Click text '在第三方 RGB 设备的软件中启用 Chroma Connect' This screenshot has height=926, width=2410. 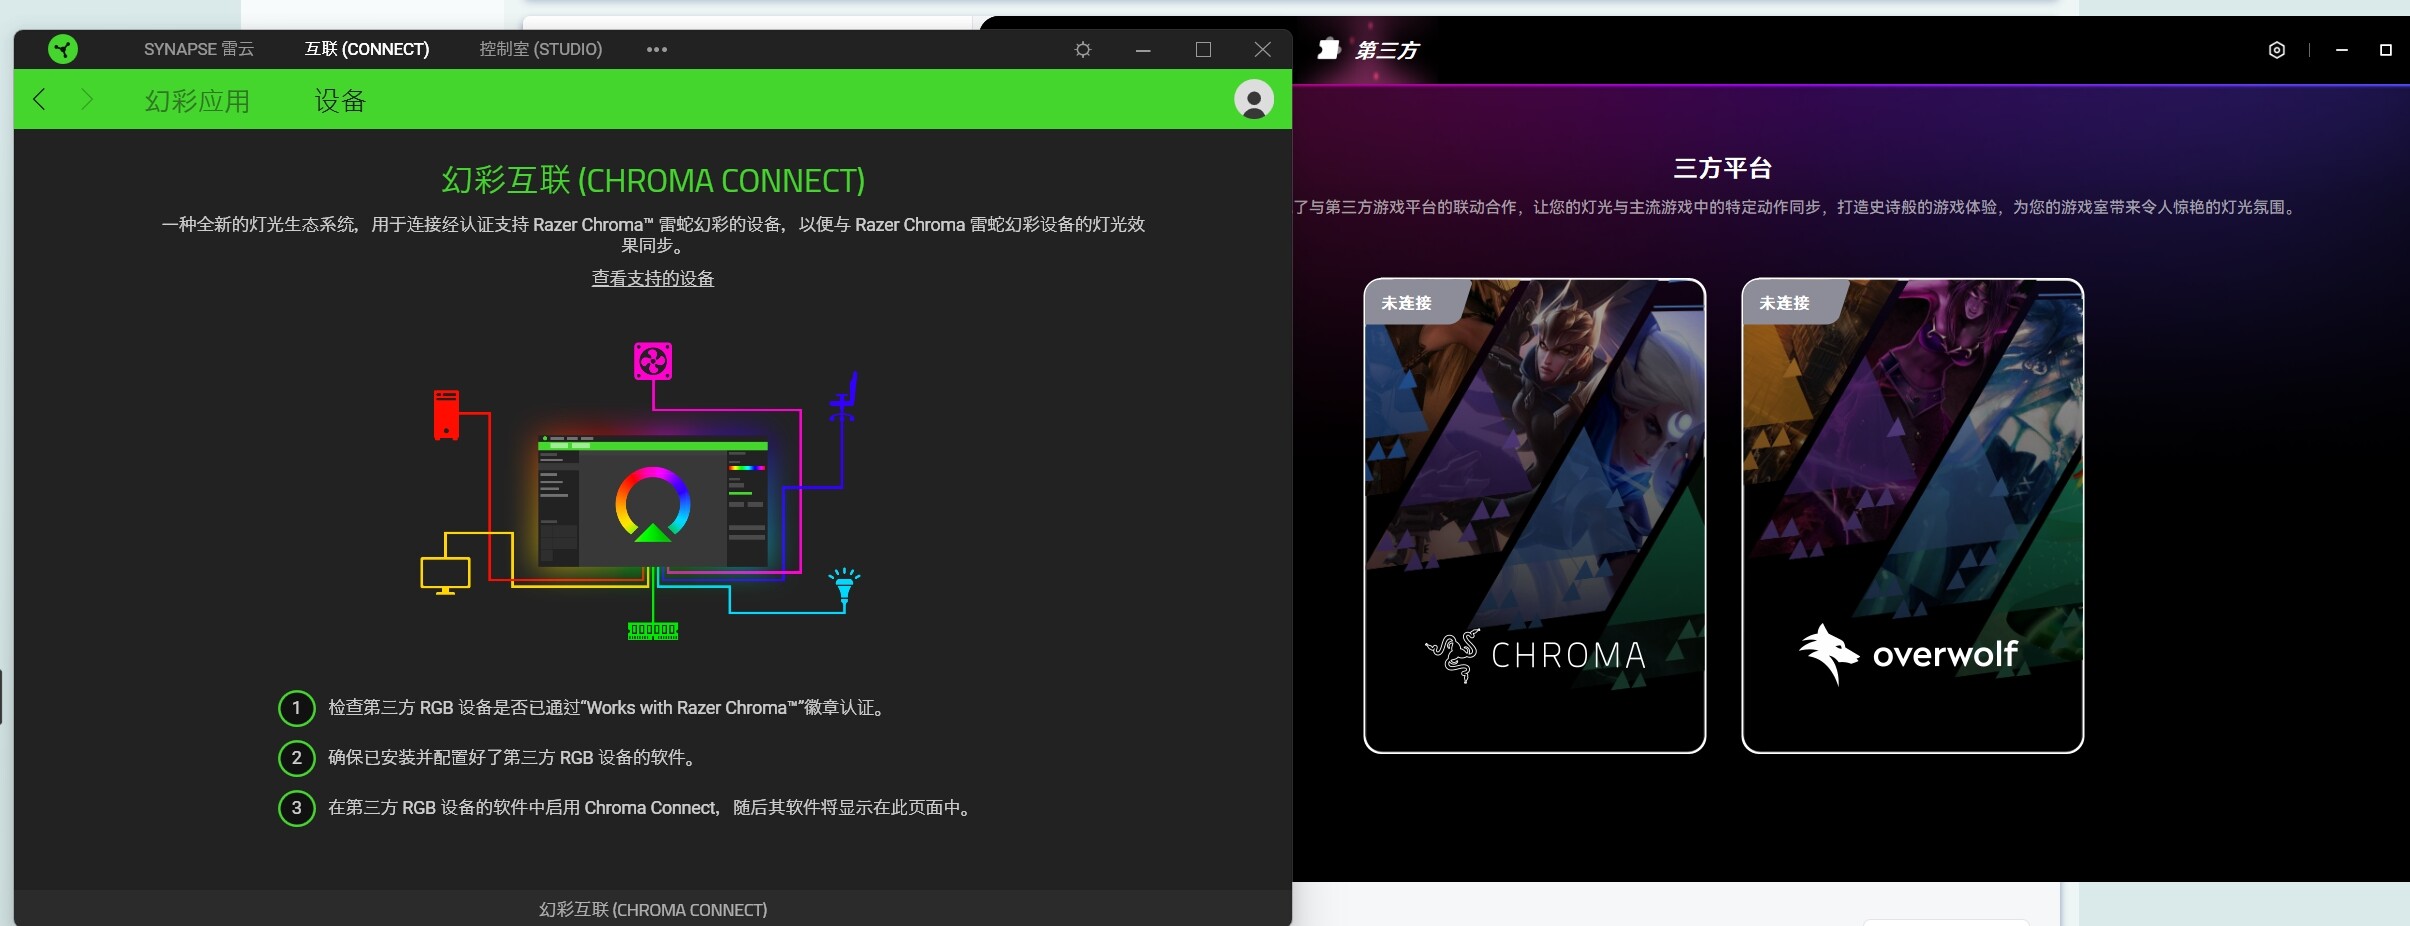[x=651, y=808]
